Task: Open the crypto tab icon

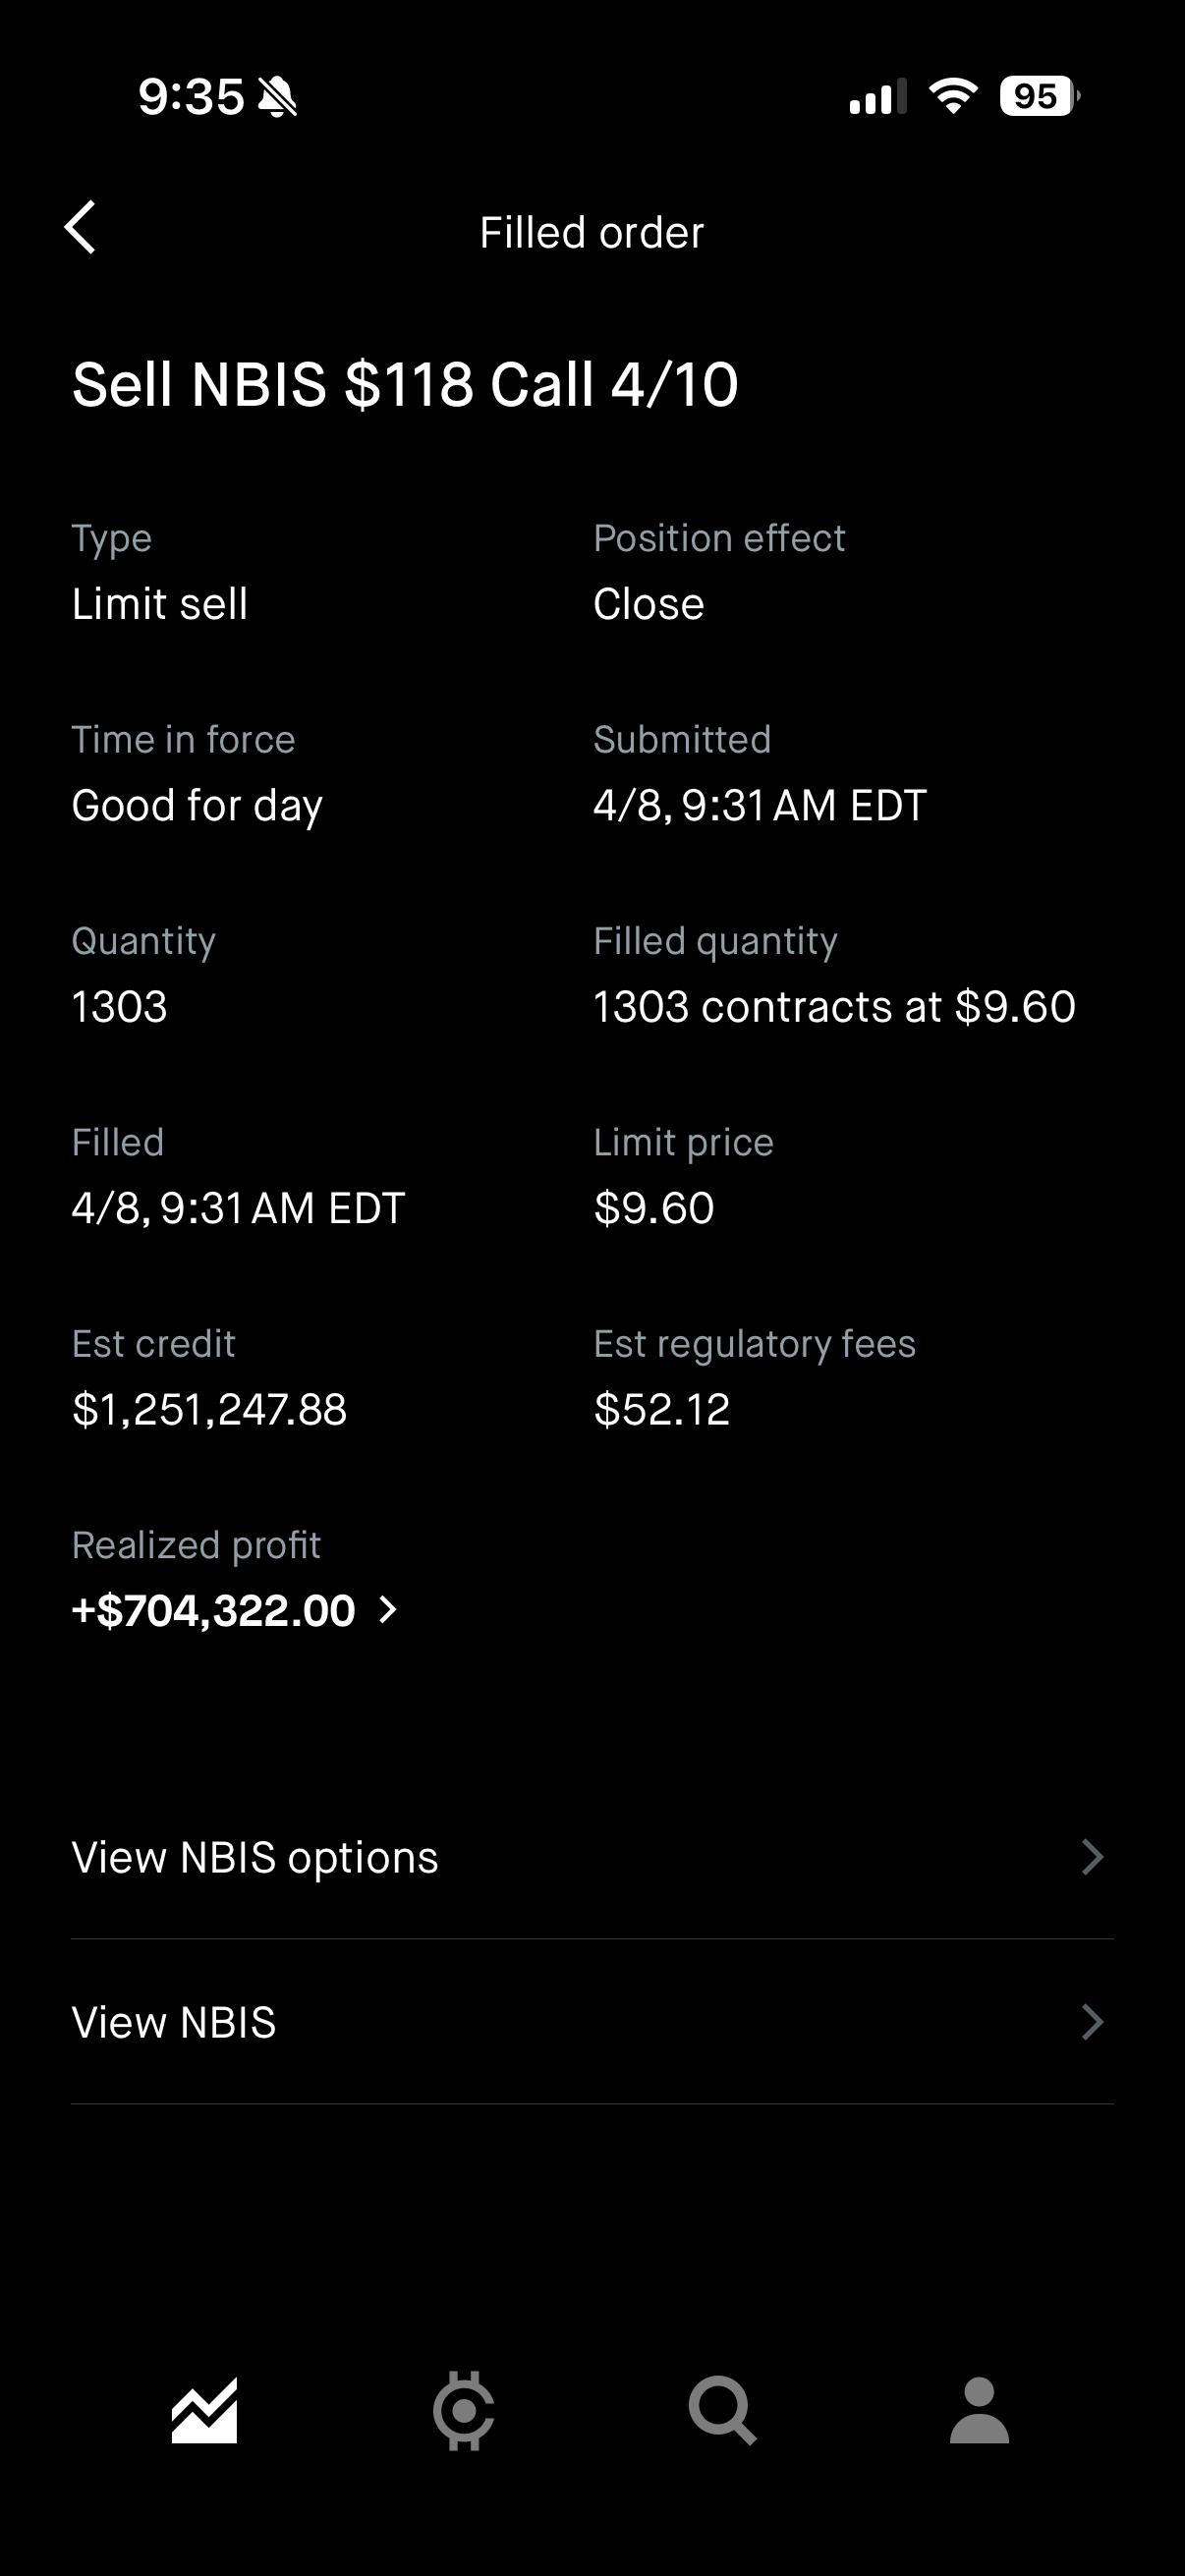Action: [463, 2410]
